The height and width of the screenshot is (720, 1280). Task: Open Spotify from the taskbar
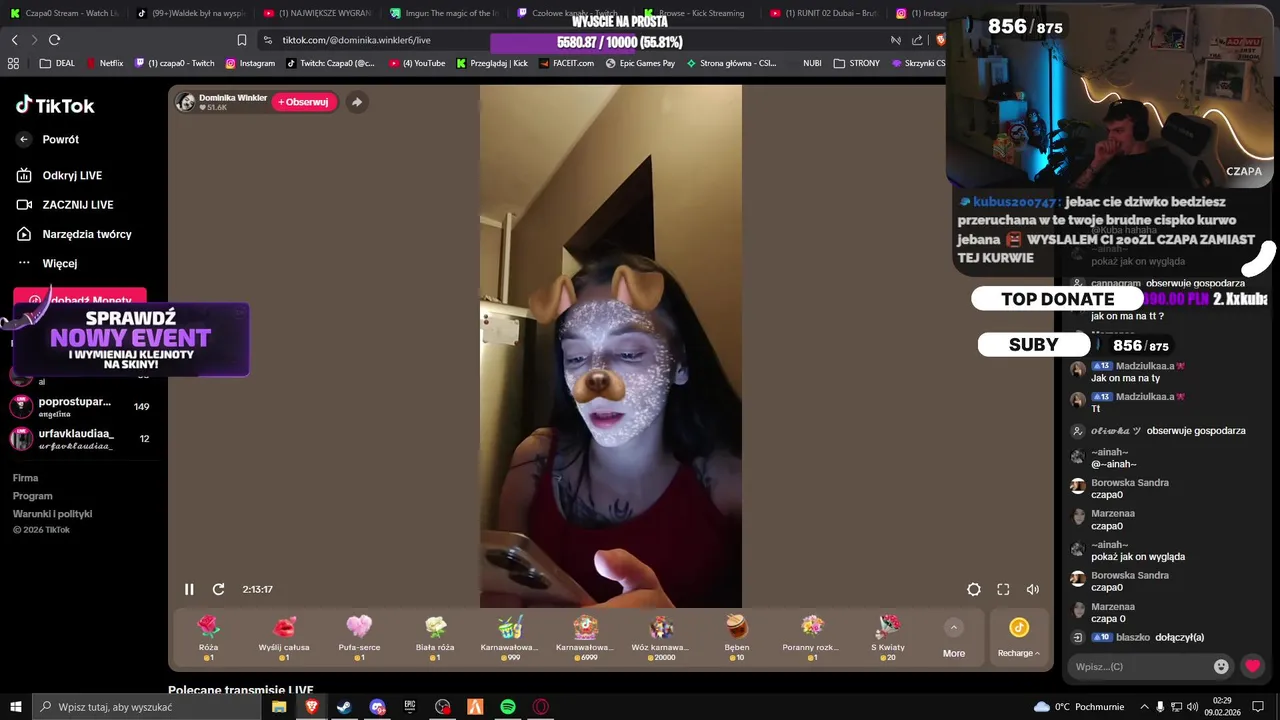508,707
